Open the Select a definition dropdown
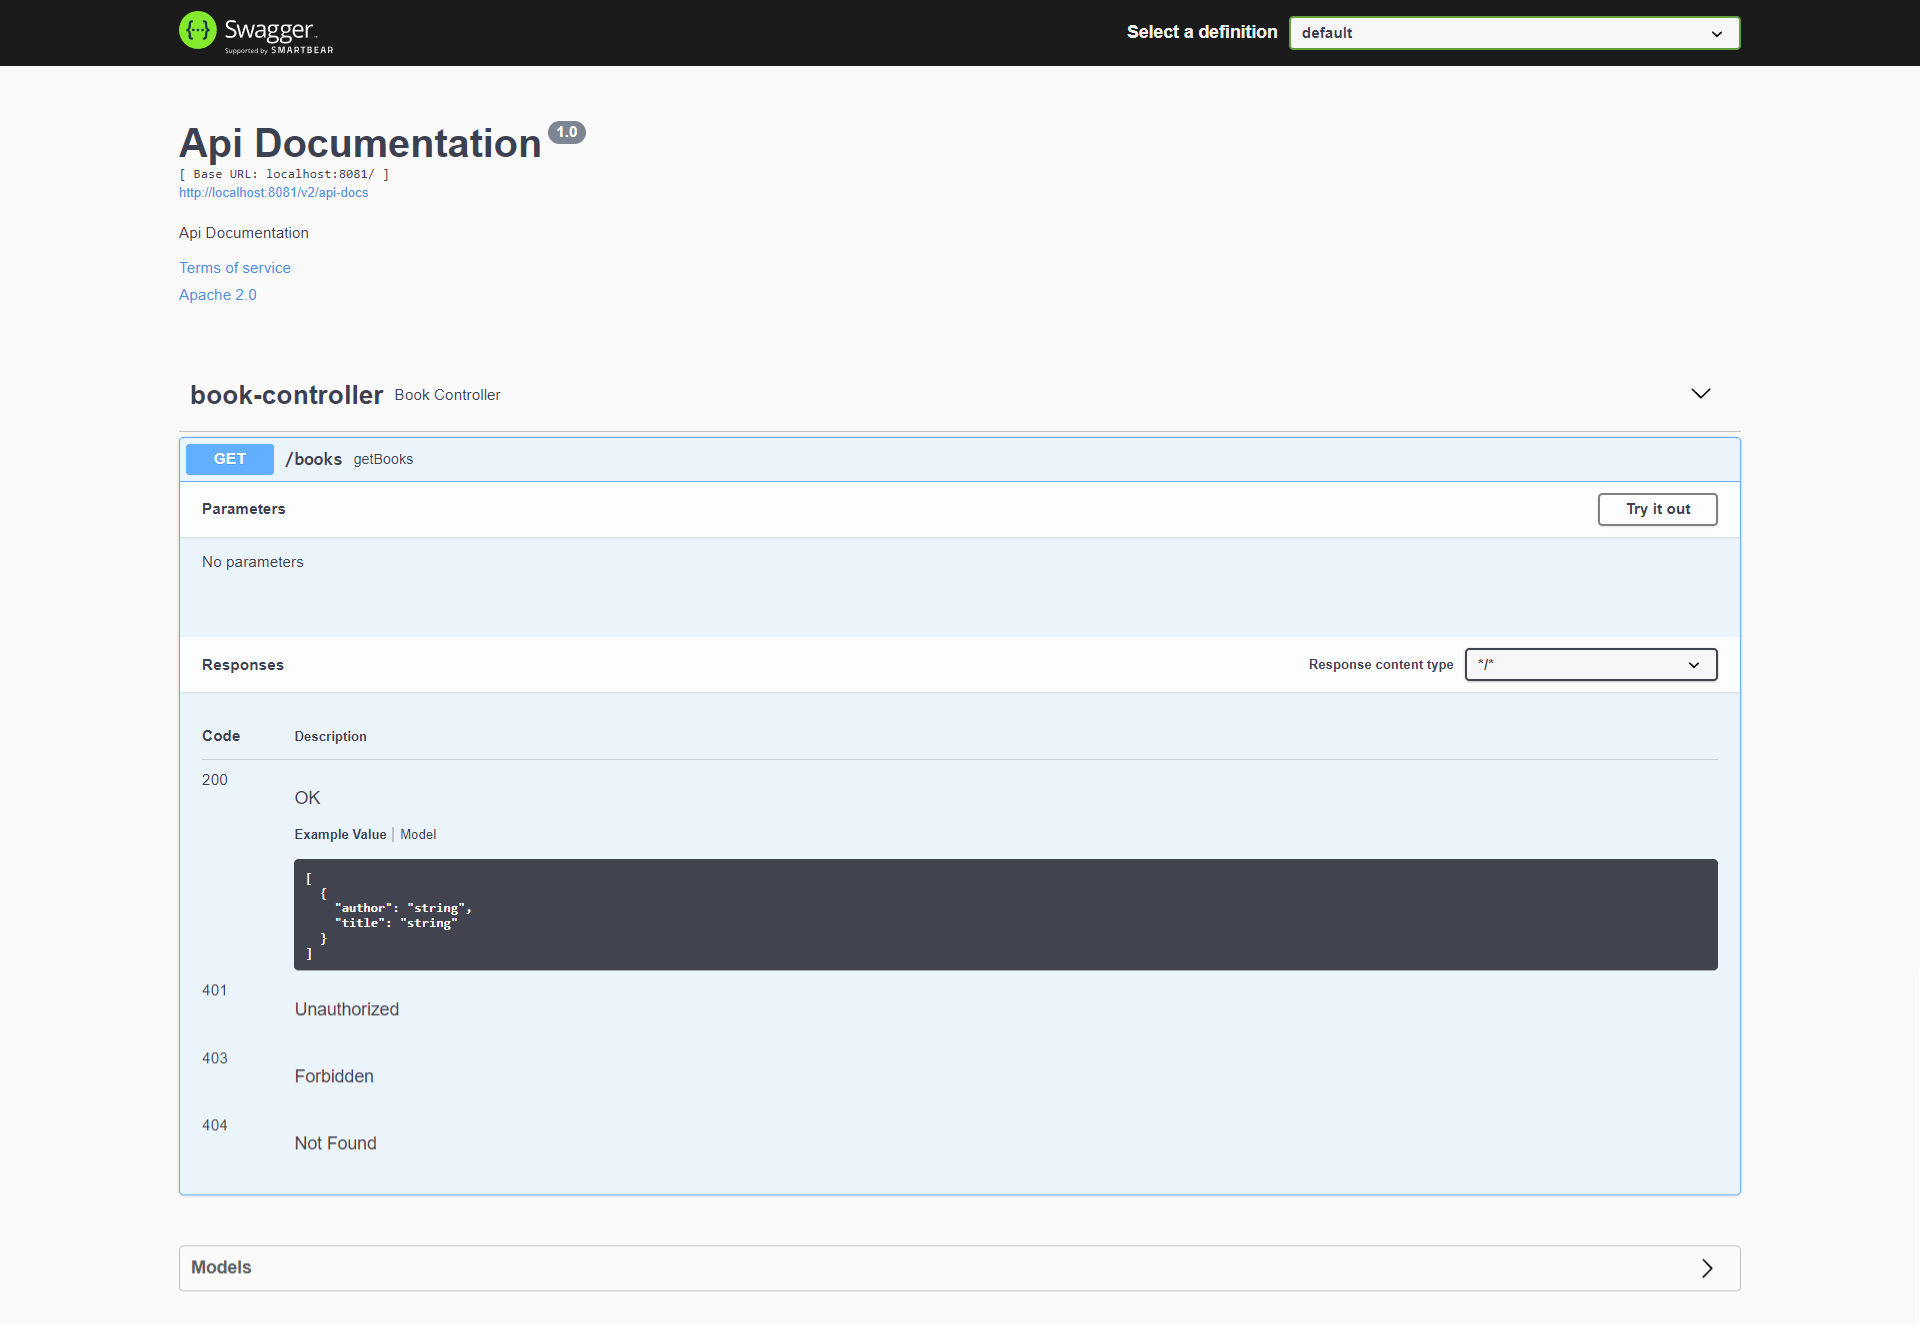The width and height of the screenshot is (1920, 1325). pos(1514,33)
